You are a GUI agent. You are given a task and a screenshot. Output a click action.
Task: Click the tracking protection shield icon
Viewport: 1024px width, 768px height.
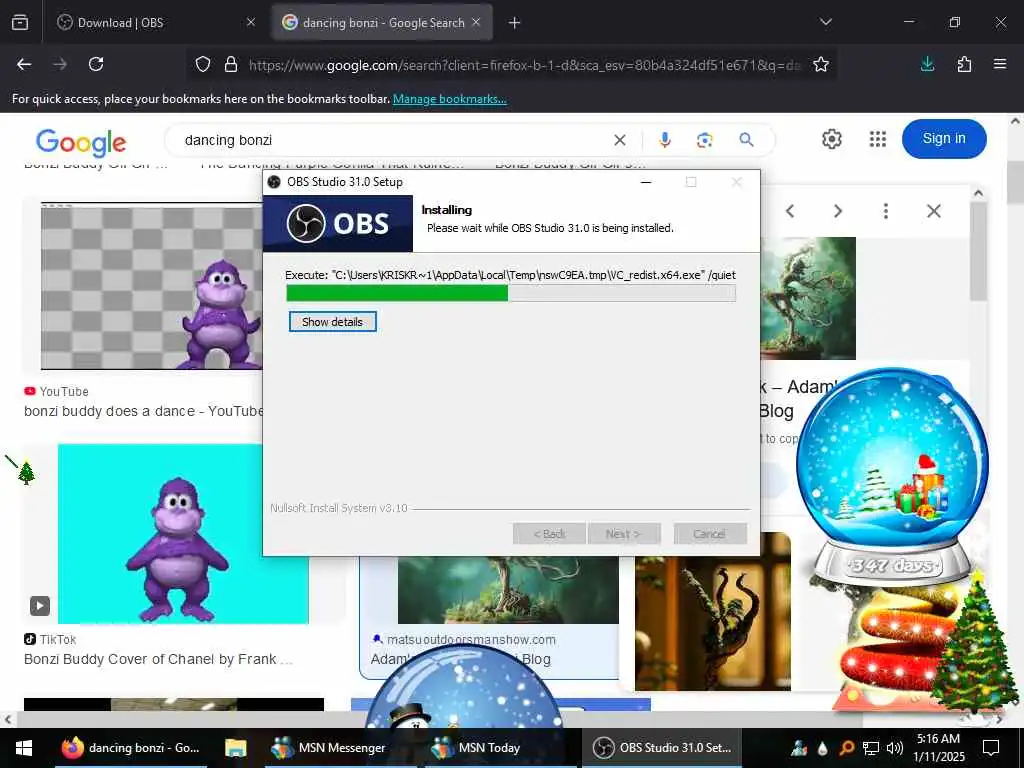point(203,64)
